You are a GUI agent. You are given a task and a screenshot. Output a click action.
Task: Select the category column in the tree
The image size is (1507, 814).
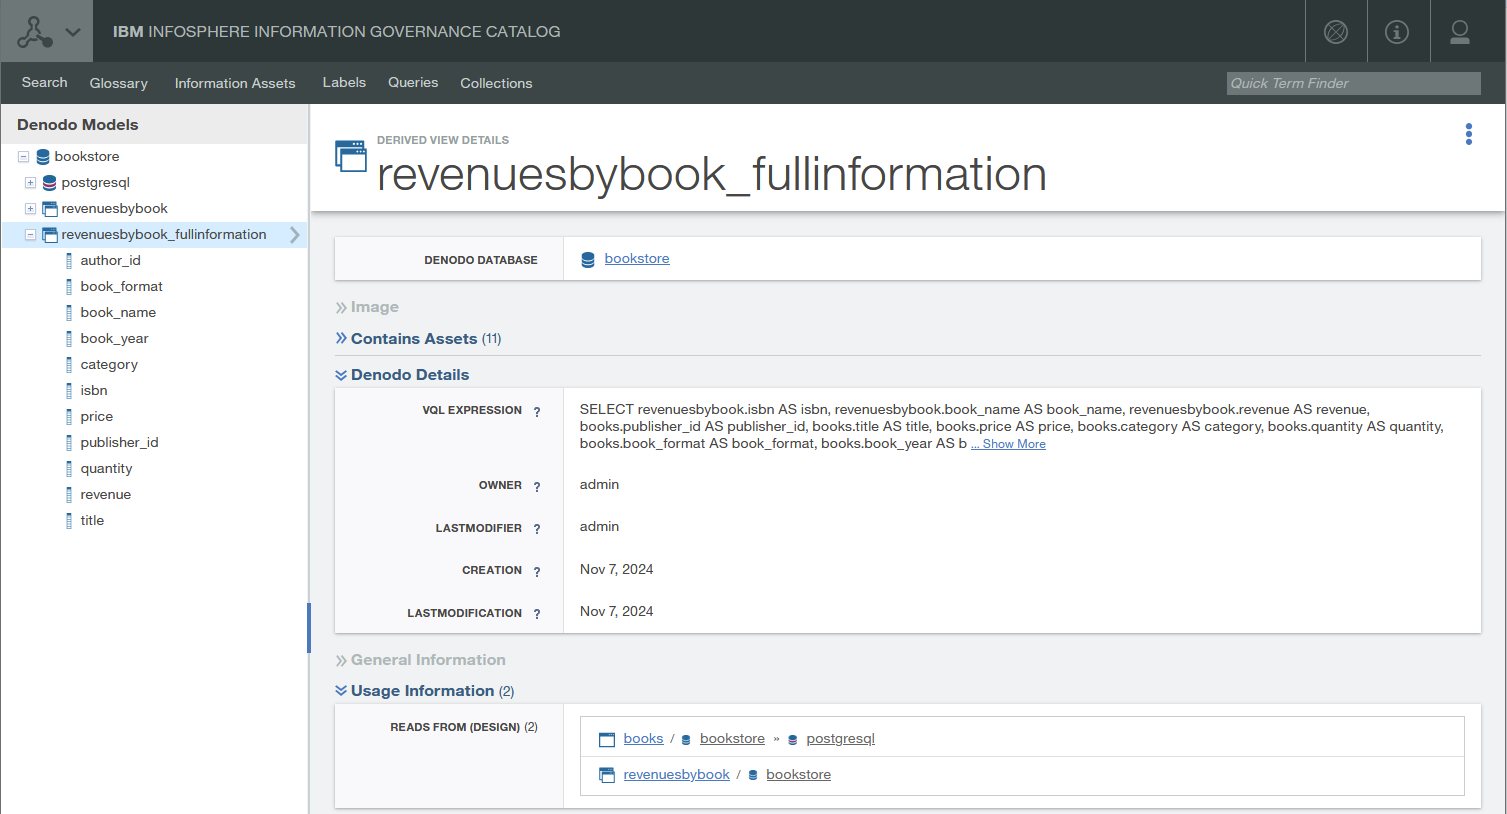point(109,365)
